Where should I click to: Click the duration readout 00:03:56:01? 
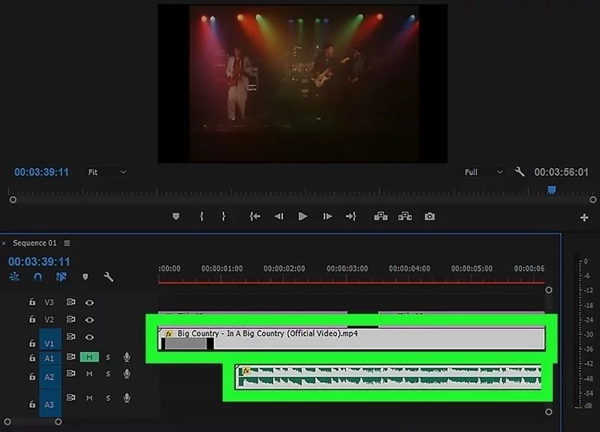click(x=561, y=172)
